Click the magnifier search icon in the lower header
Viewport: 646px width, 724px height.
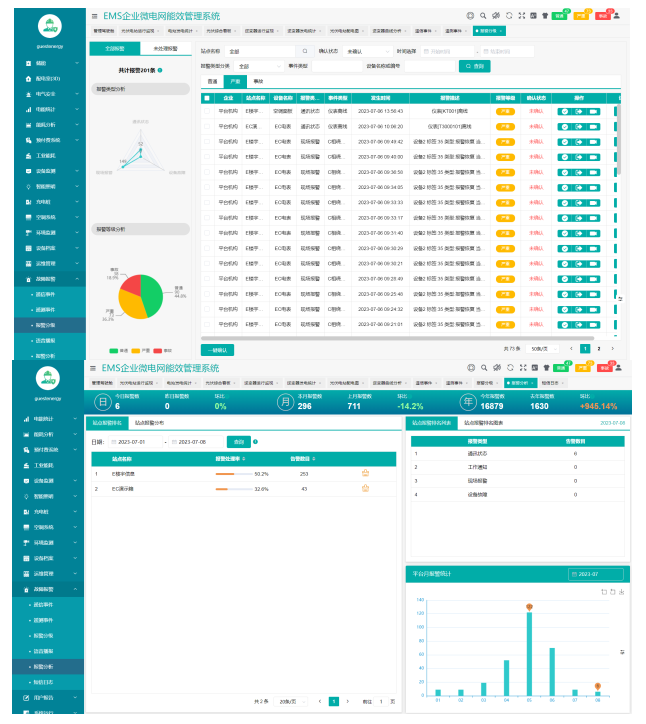point(483,367)
